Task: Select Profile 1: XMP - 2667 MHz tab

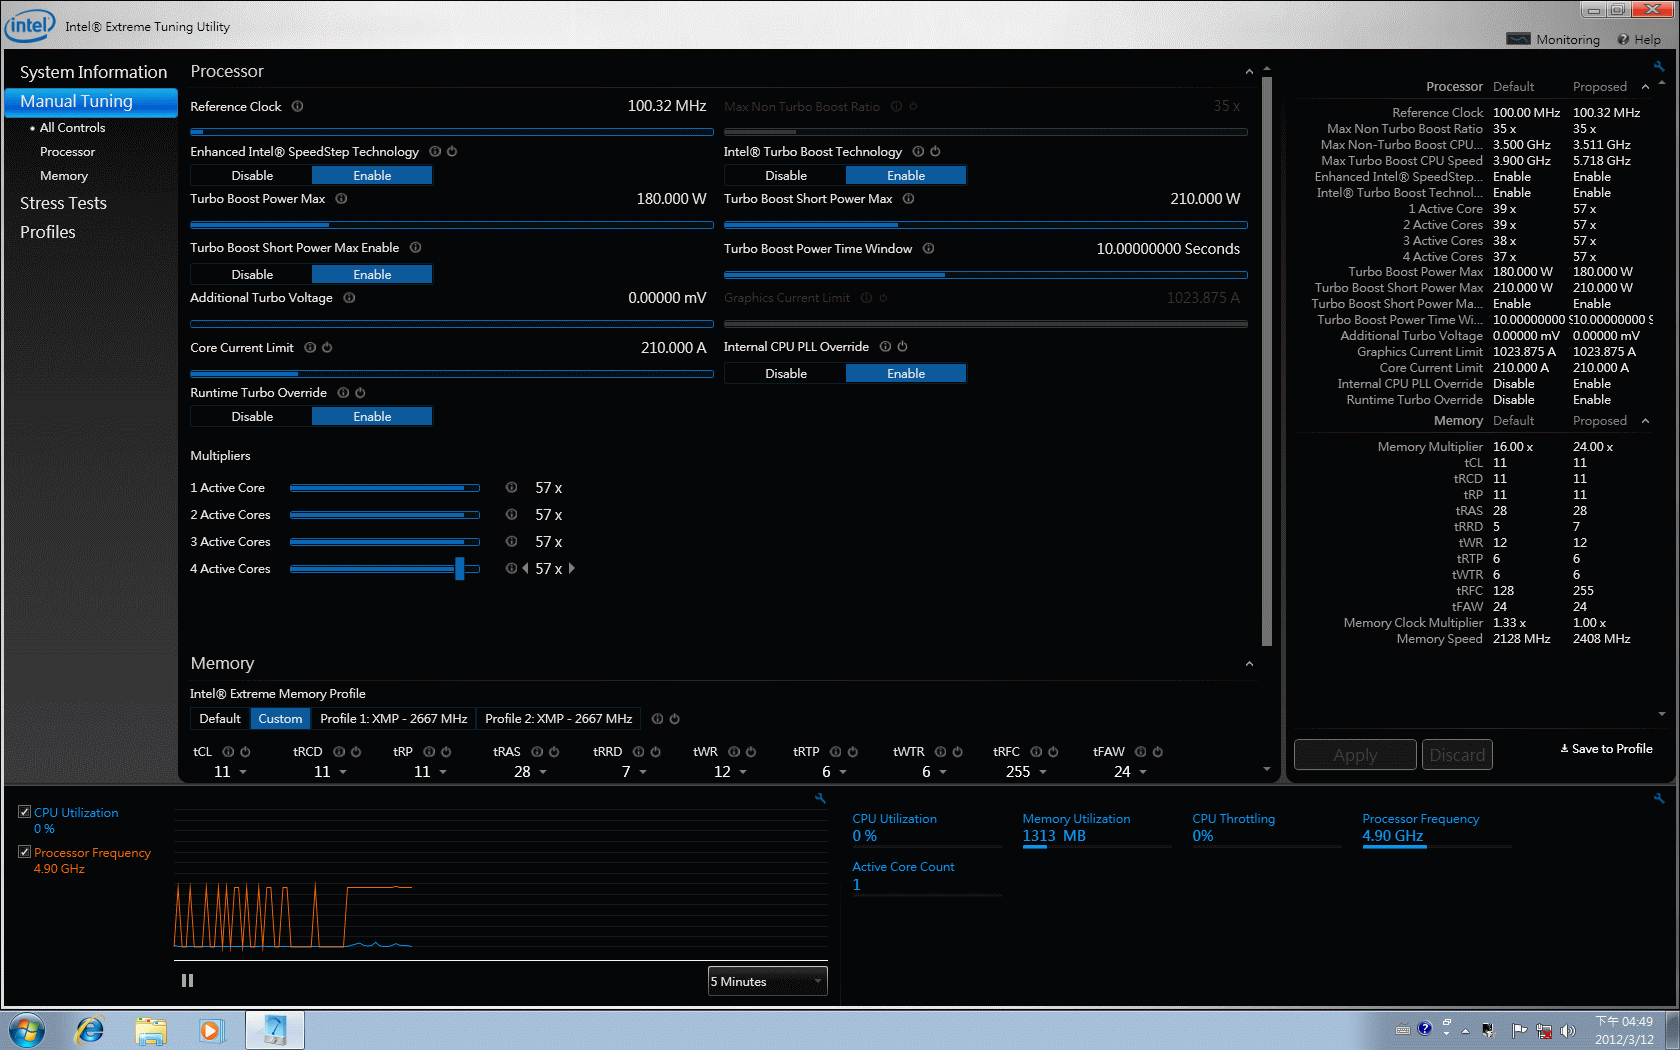Action: (393, 719)
